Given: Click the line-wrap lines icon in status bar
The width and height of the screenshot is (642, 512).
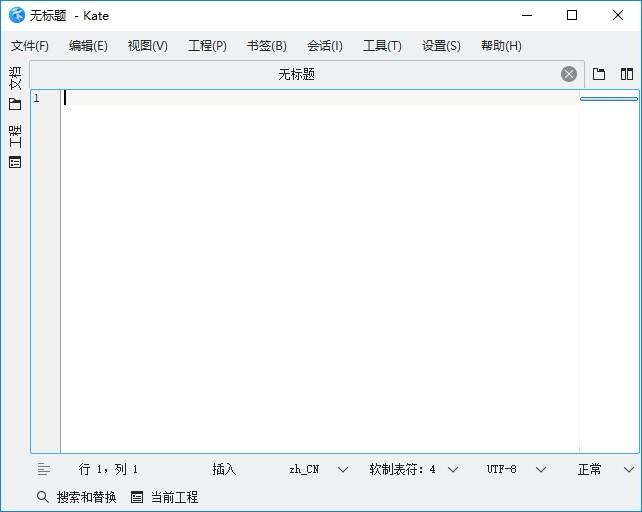Looking at the screenshot, I should click(44, 469).
